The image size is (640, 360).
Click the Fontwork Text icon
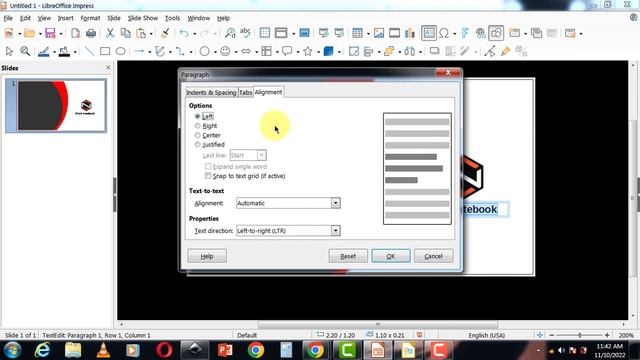pos(465,33)
